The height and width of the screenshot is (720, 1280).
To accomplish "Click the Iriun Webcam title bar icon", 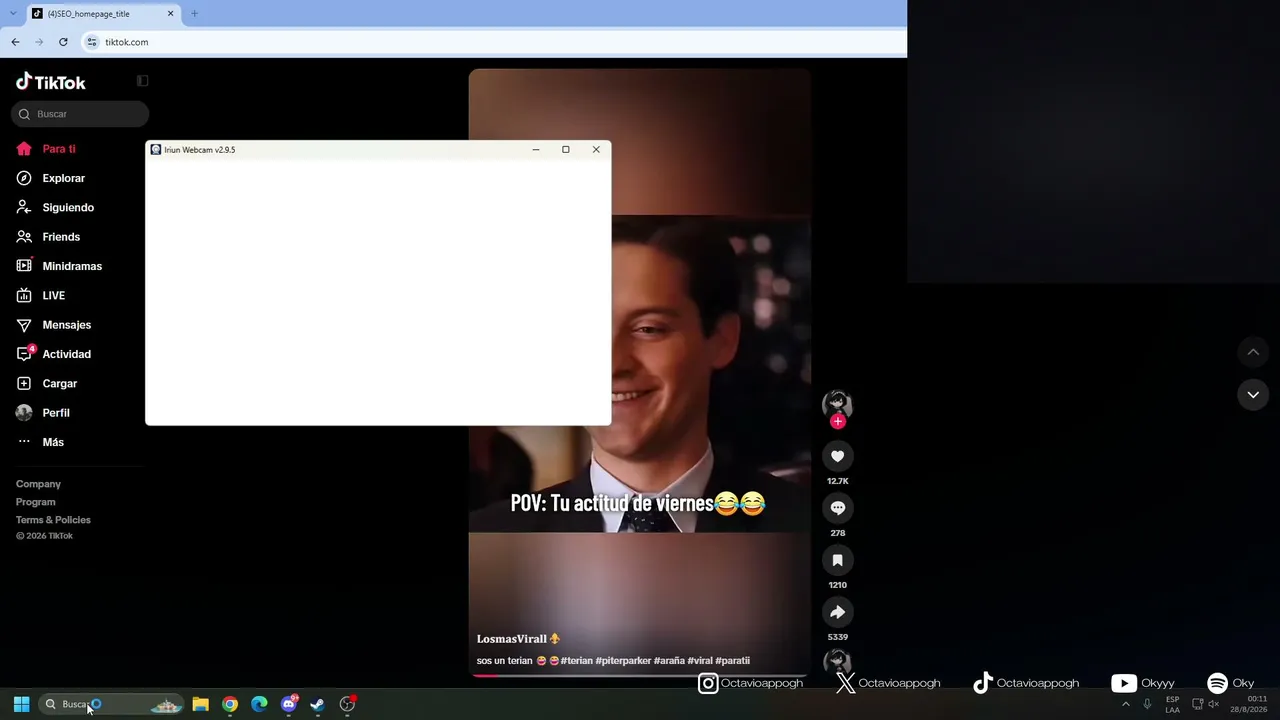I will (x=156, y=150).
